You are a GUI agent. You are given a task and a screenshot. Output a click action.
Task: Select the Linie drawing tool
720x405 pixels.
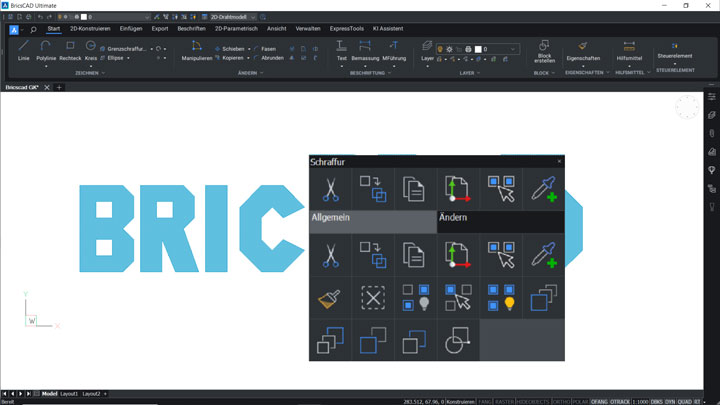(x=23, y=51)
